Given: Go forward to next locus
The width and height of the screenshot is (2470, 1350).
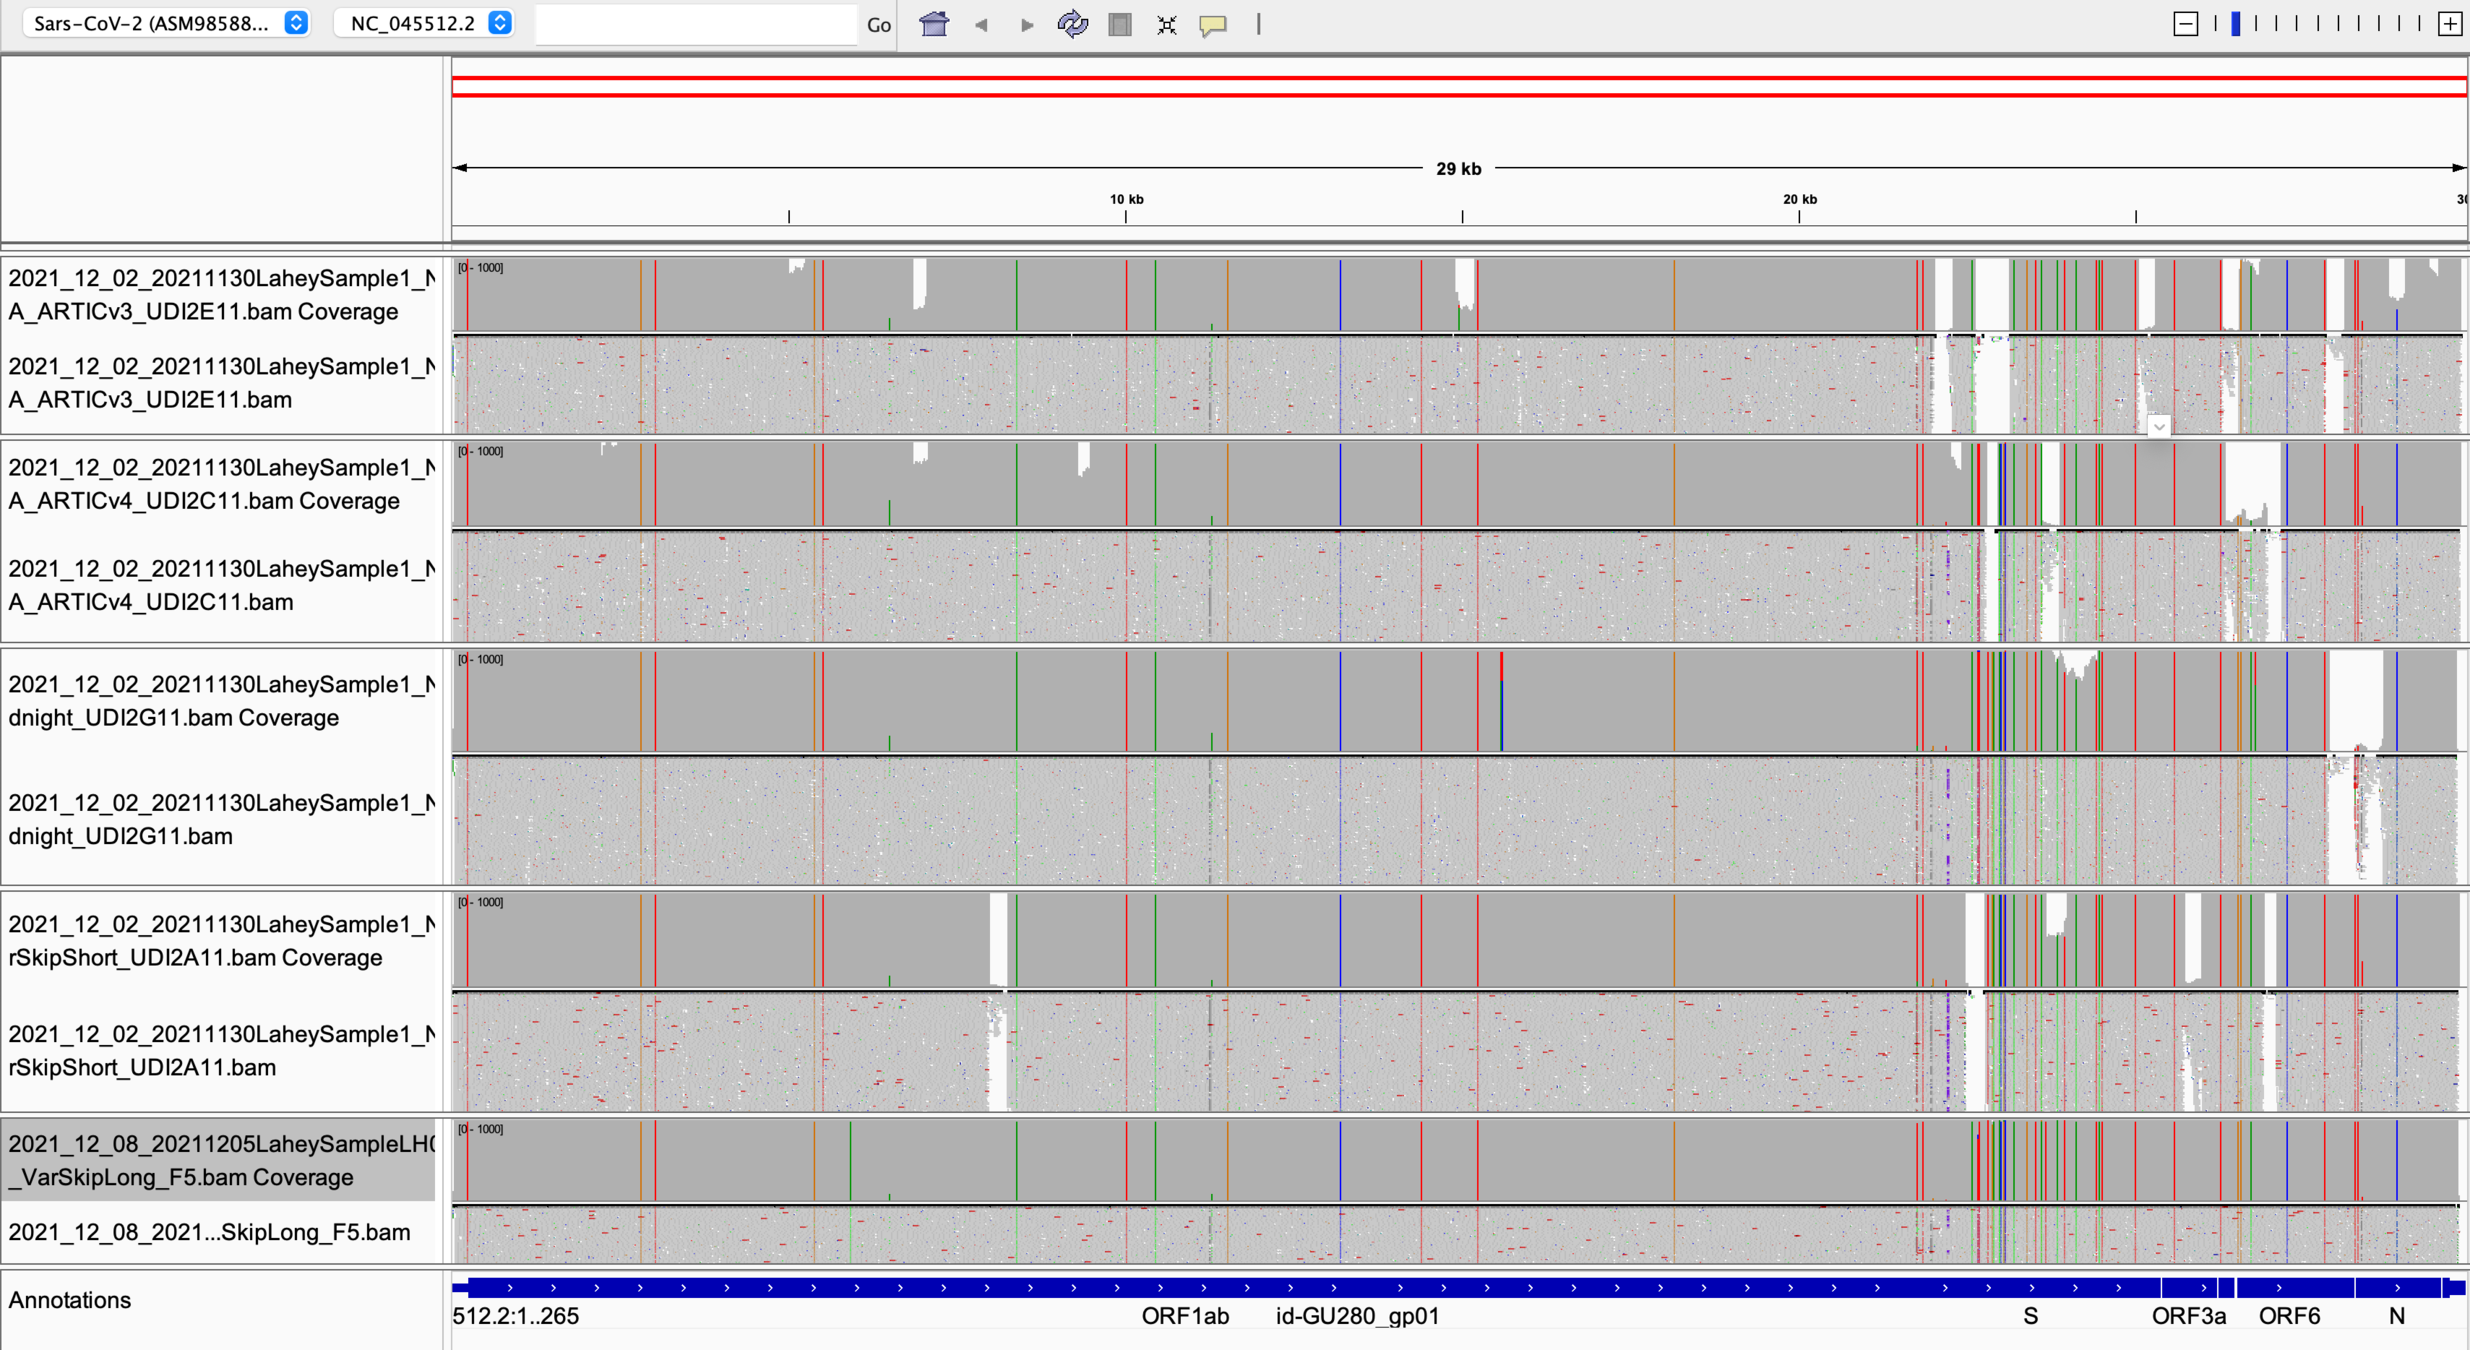Looking at the screenshot, I should click(x=1027, y=24).
